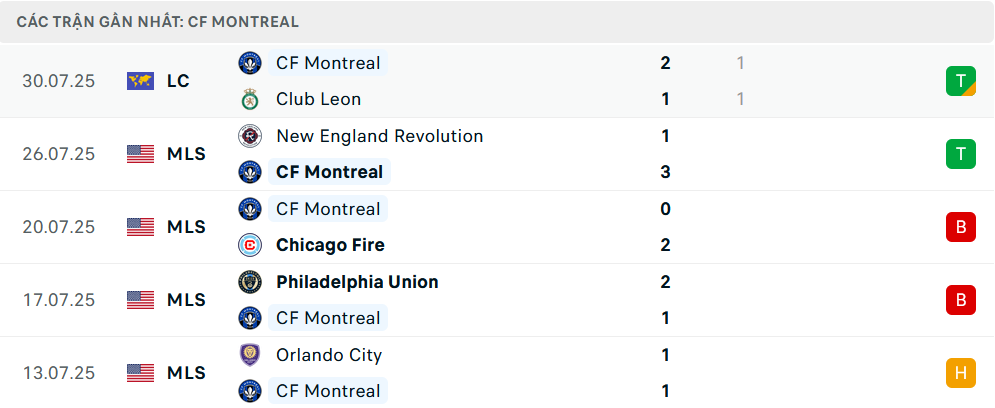This screenshot has width=995, height=408.
Task: Click the US flag on 13.07.25 row
Action: (140, 373)
